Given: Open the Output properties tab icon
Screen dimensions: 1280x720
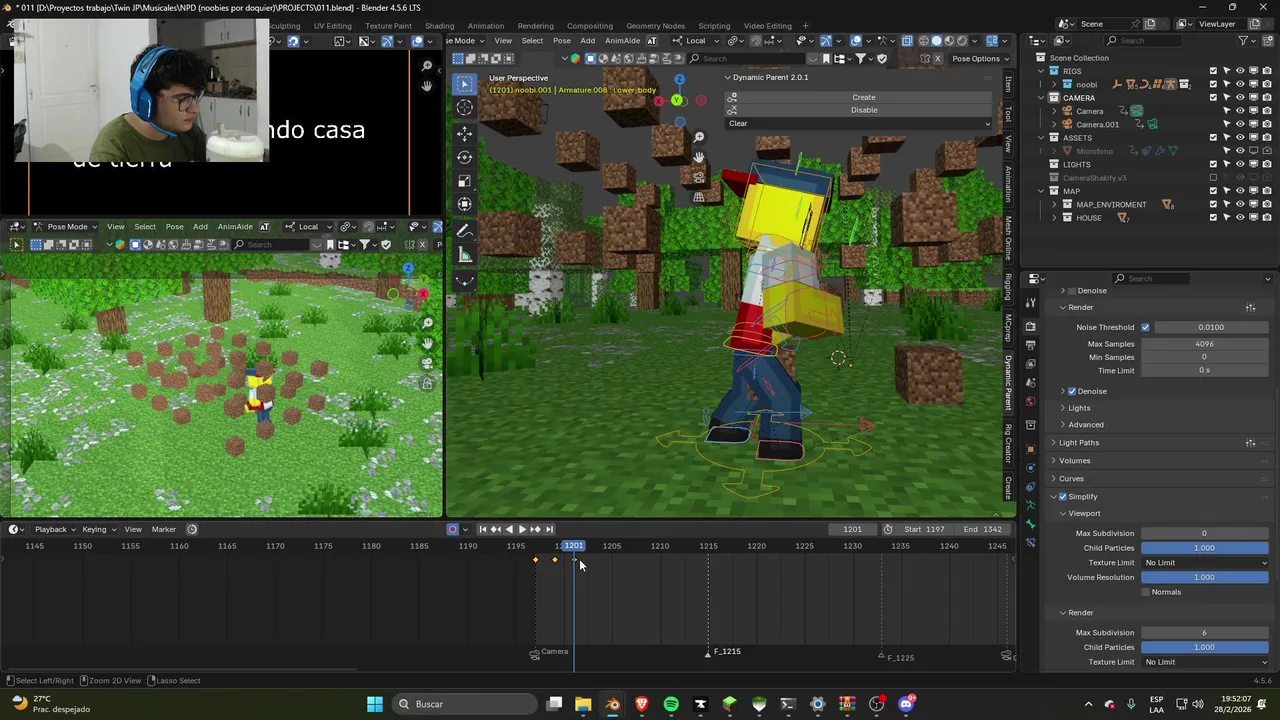Looking at the screenshot, I should [1031, 345].
